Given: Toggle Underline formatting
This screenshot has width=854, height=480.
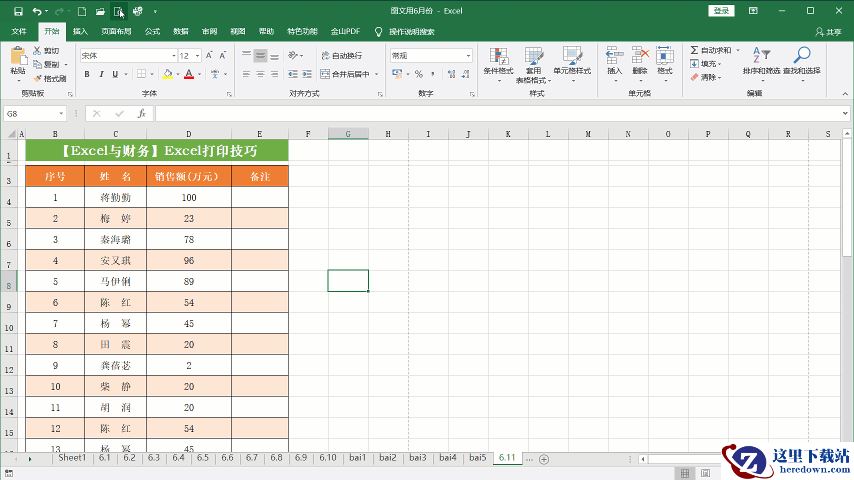Looking at the screenshot, I should [x=115, y=74].
